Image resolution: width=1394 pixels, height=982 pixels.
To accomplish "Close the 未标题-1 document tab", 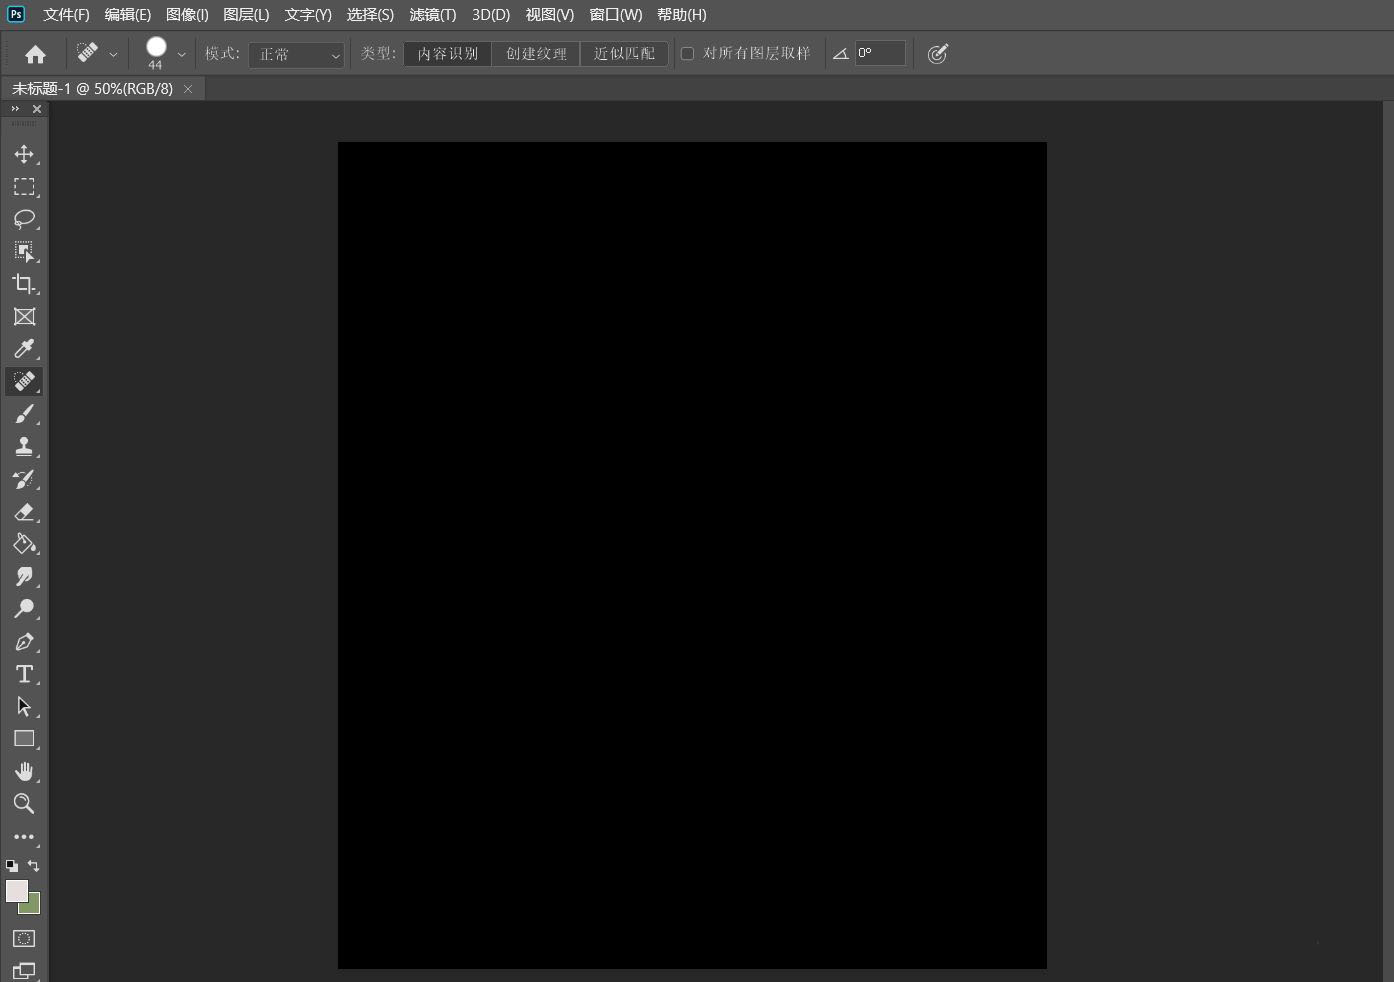I will tap(188, 89).
